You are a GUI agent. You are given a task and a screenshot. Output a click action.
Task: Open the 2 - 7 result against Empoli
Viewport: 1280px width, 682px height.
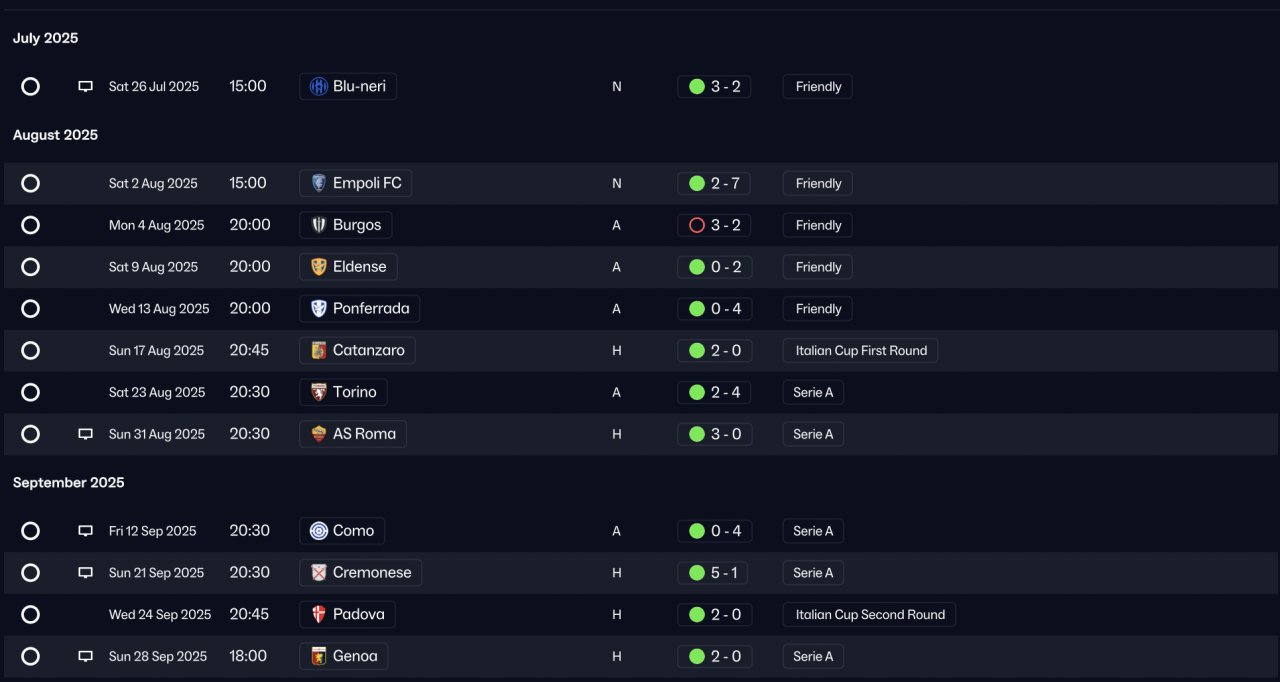pos(714,183)
